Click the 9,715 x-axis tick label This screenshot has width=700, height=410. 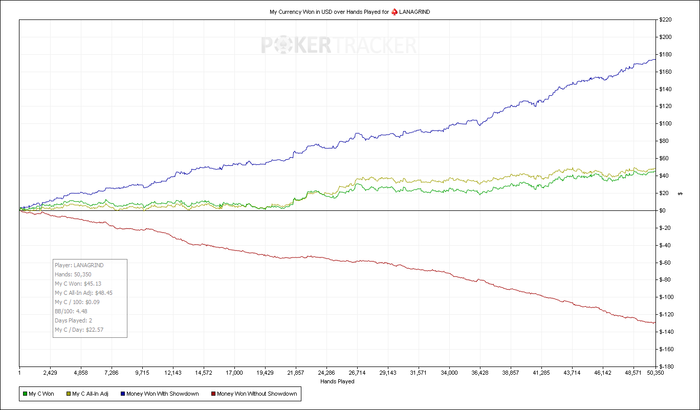click(142, 372)
